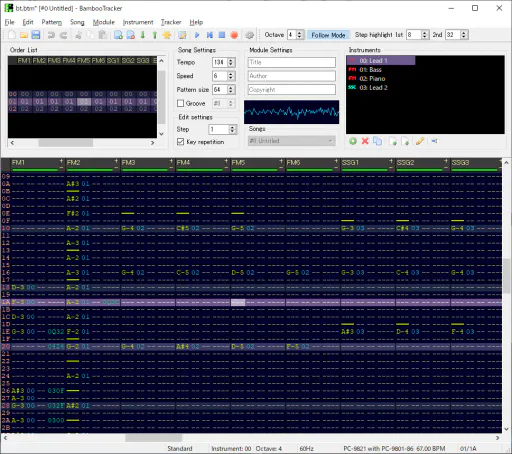The height and width of the screenshot is (454, 512).
Task: Open the Help menu
Action: [196, 22]
